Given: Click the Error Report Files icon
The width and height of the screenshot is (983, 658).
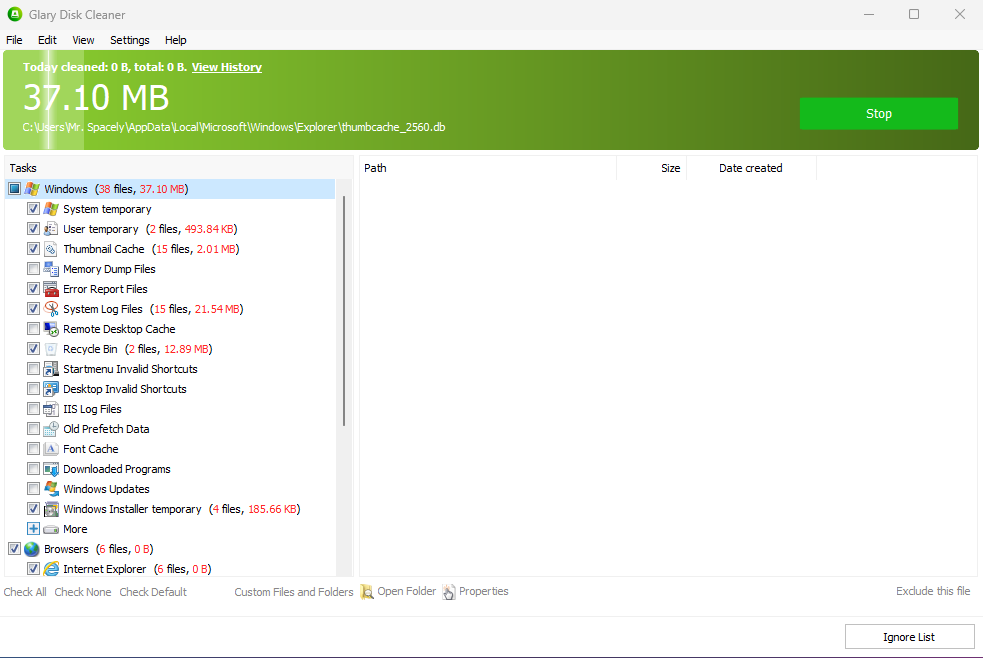Looking at the screenshot, I should [51, 289].
